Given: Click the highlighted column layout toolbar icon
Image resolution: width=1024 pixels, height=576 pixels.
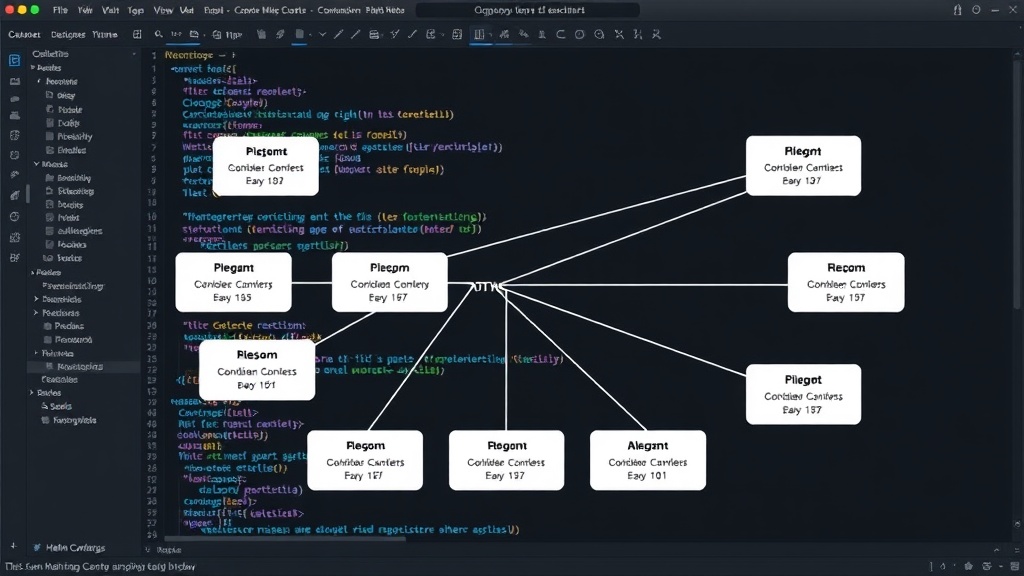Looking at the screenshot, I should (x=479, y=34).
